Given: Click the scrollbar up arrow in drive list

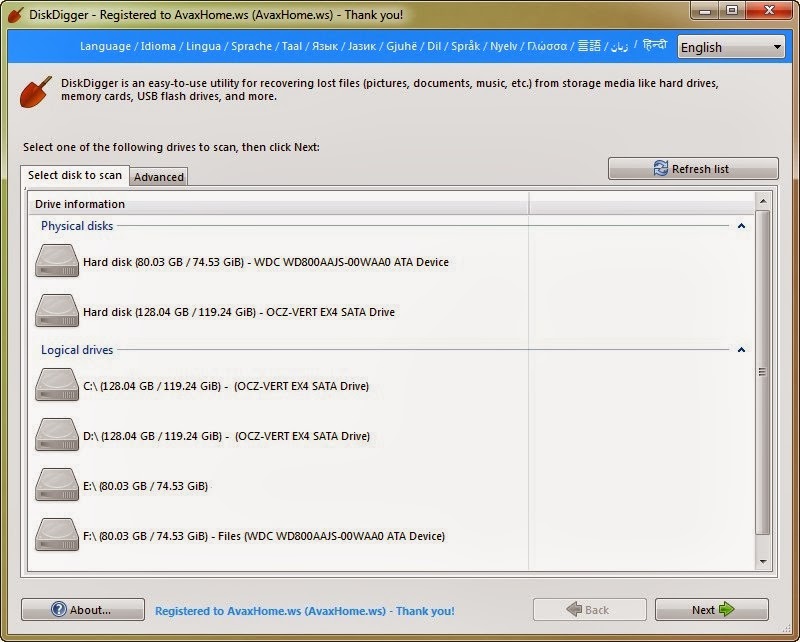Looking at the screenshot, I should point(763,202).
